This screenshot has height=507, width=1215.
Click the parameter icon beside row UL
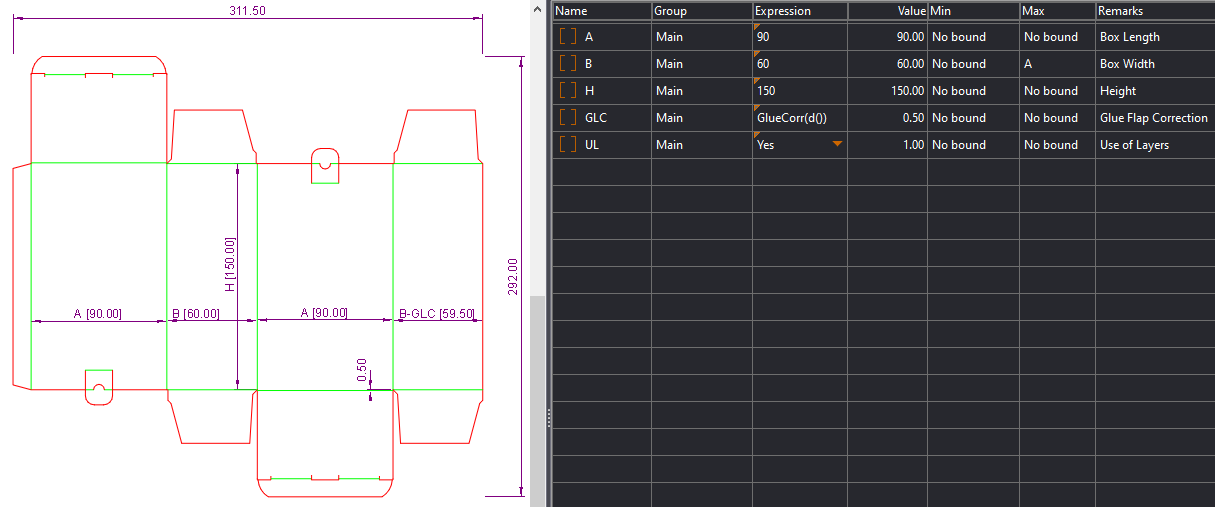pyautogui.click(x=568, y=145)
